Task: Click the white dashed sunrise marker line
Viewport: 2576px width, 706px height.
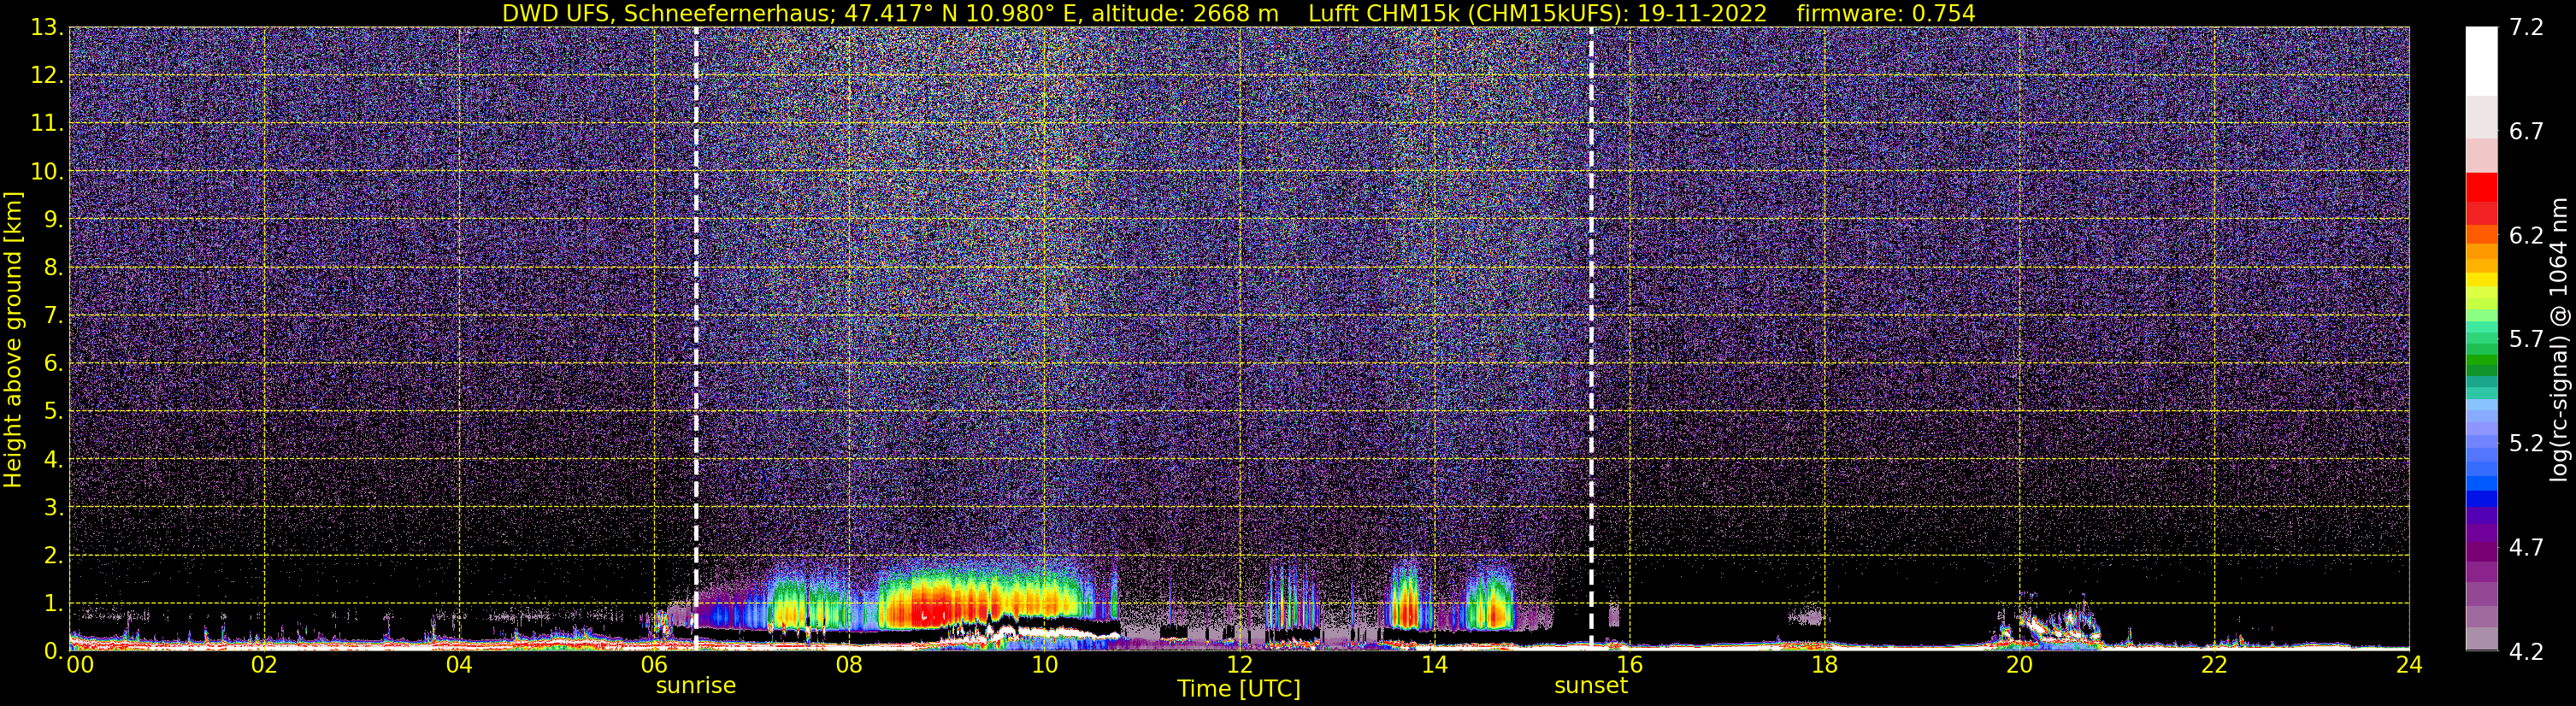Action: point(696,338)
